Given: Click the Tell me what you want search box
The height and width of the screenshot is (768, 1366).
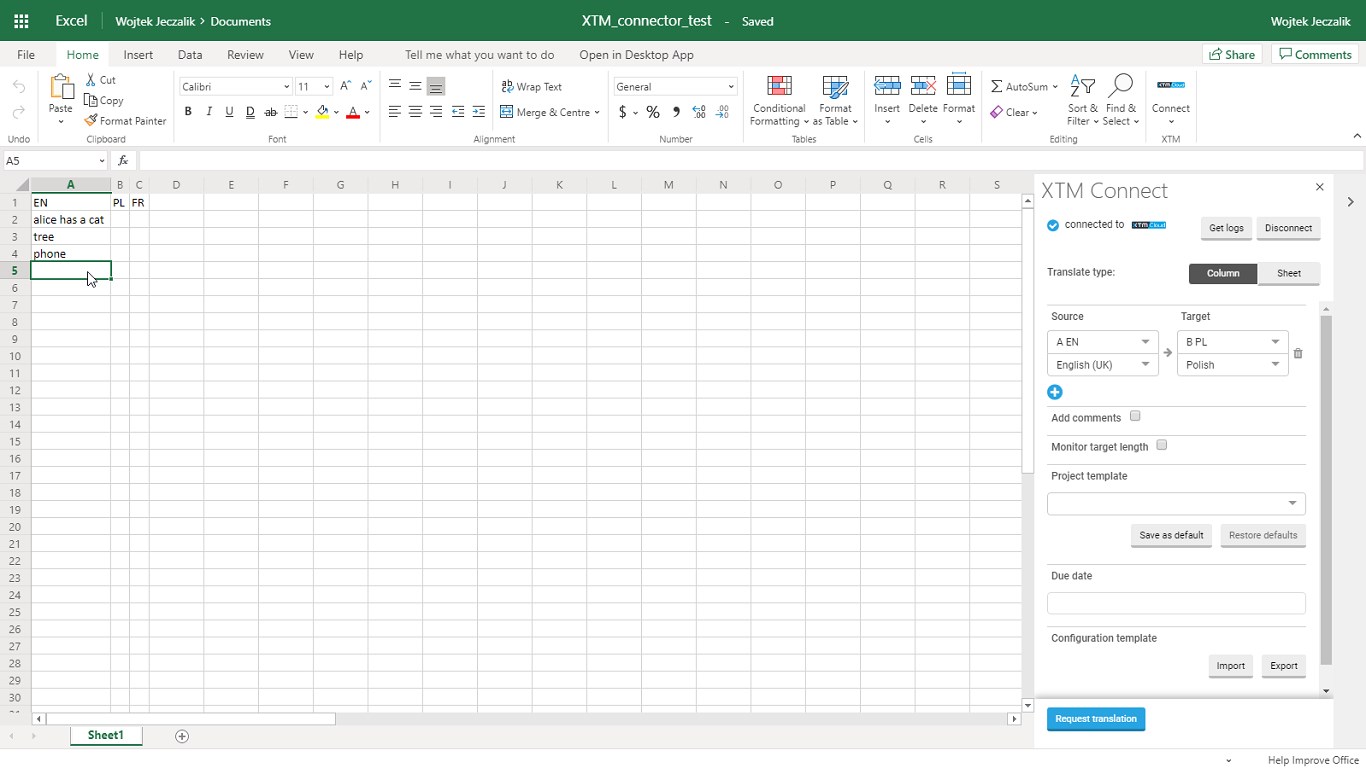Looking at the screenshot, I should (x=479, y=55).
